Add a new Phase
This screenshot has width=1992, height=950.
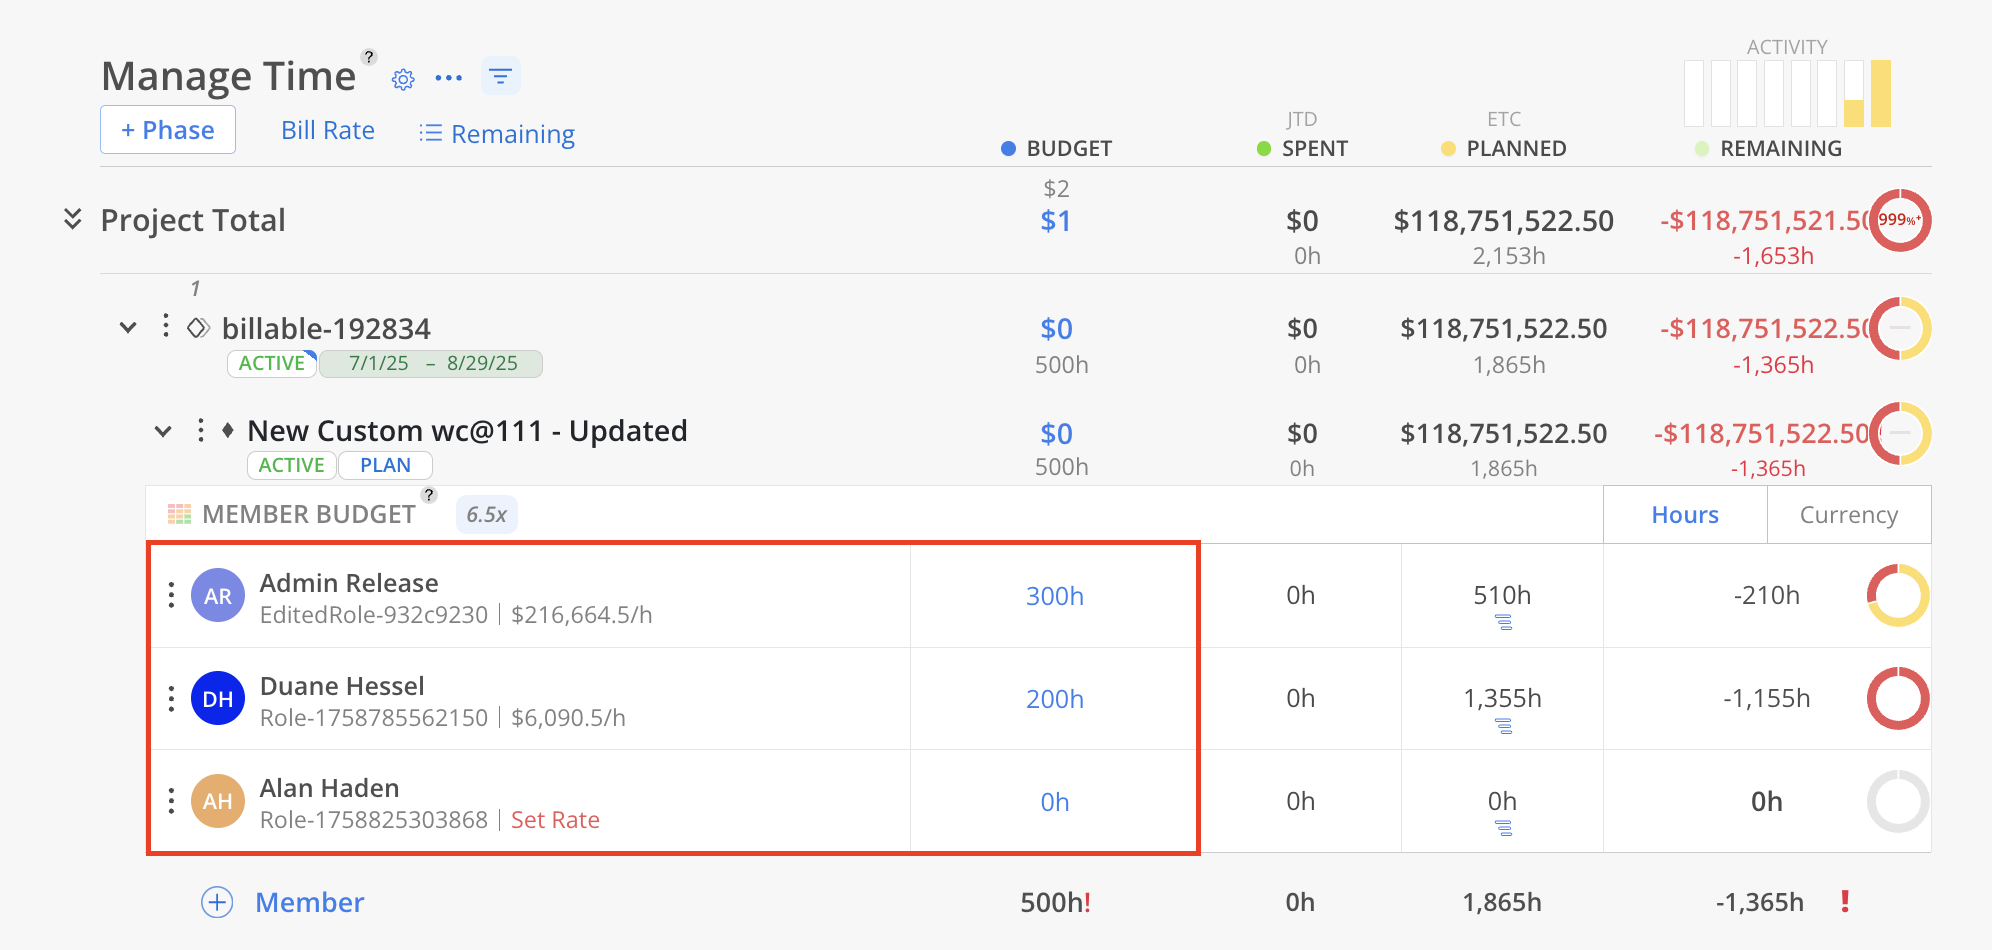pos(168,130)
